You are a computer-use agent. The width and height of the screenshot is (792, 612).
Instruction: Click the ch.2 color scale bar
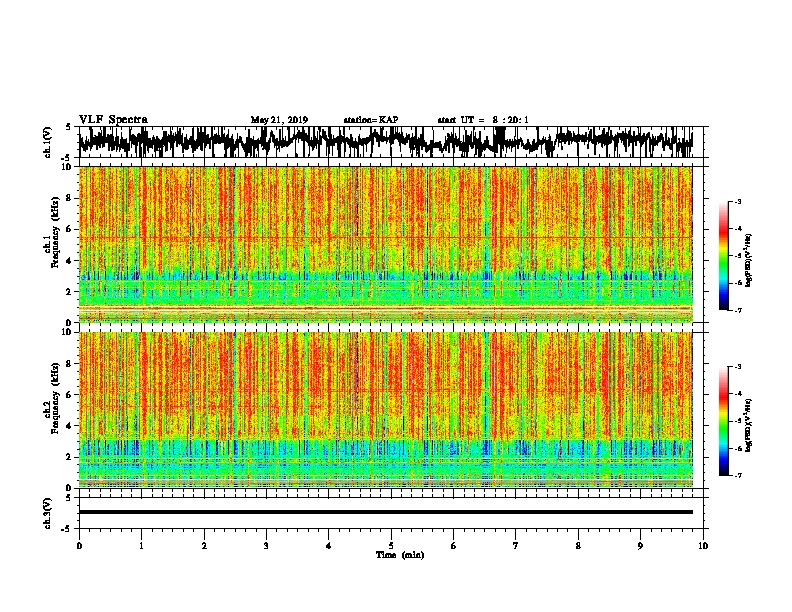723,421
